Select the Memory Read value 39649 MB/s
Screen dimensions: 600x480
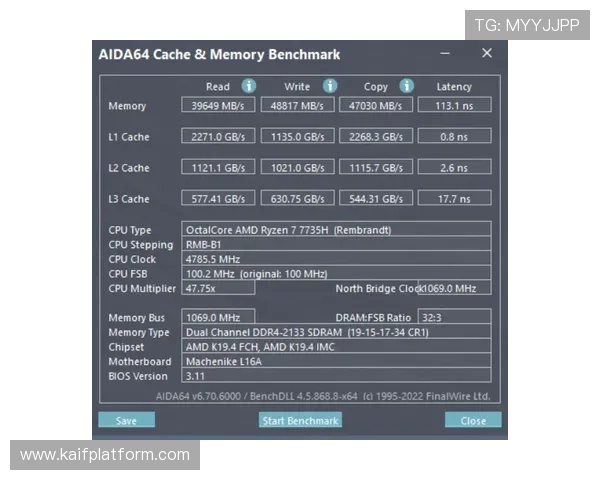pyautogui.click(x=218, y=106)
